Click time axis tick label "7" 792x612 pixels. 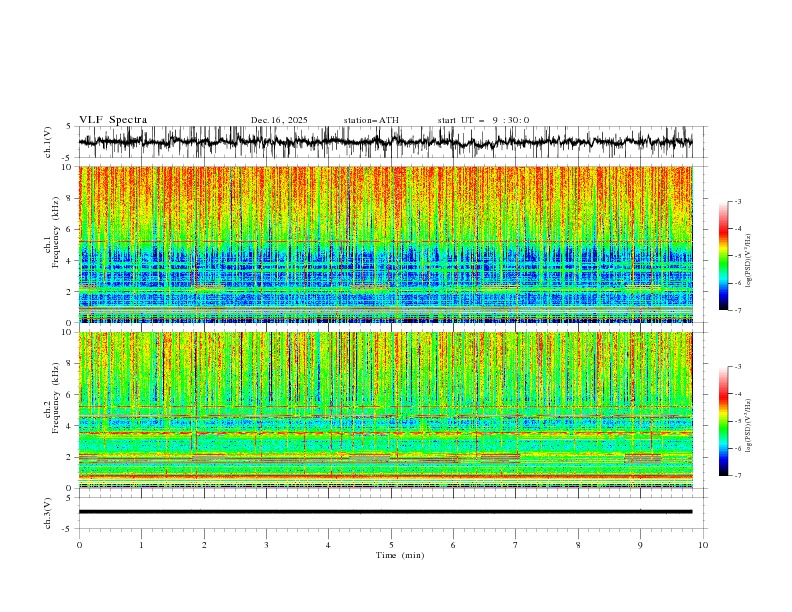click(516, 545)
